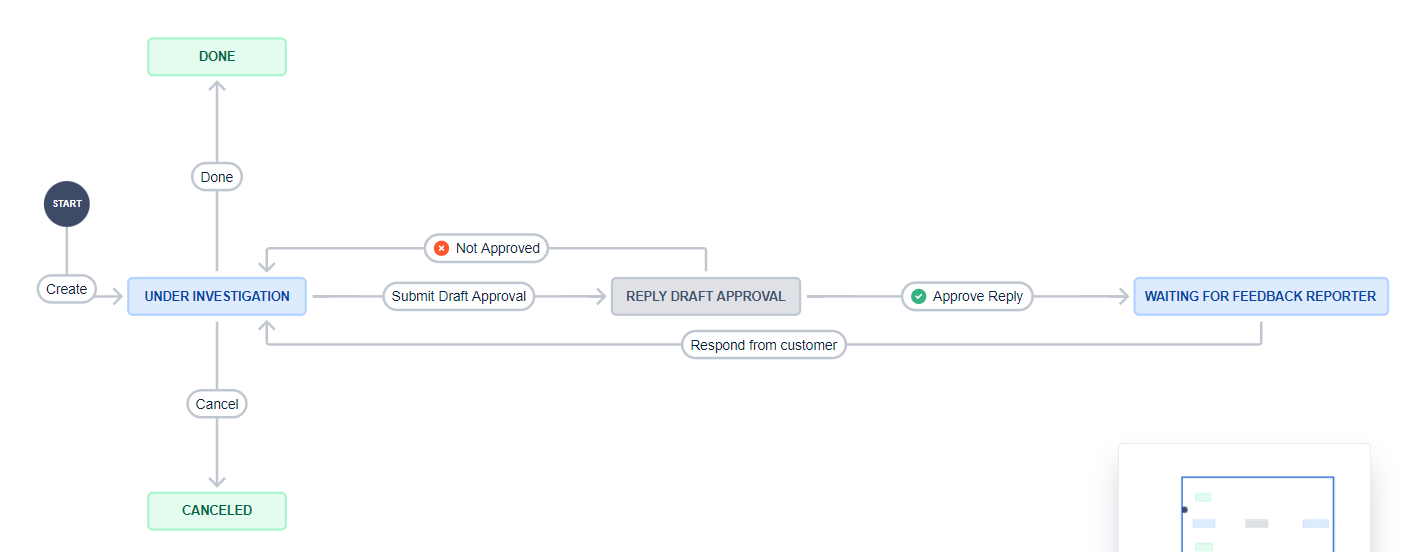Select the UNDER INVESTIGATION status
The height and width of the screenshot is (552, 1404).
pyautogui.click(x=217, y=296)
